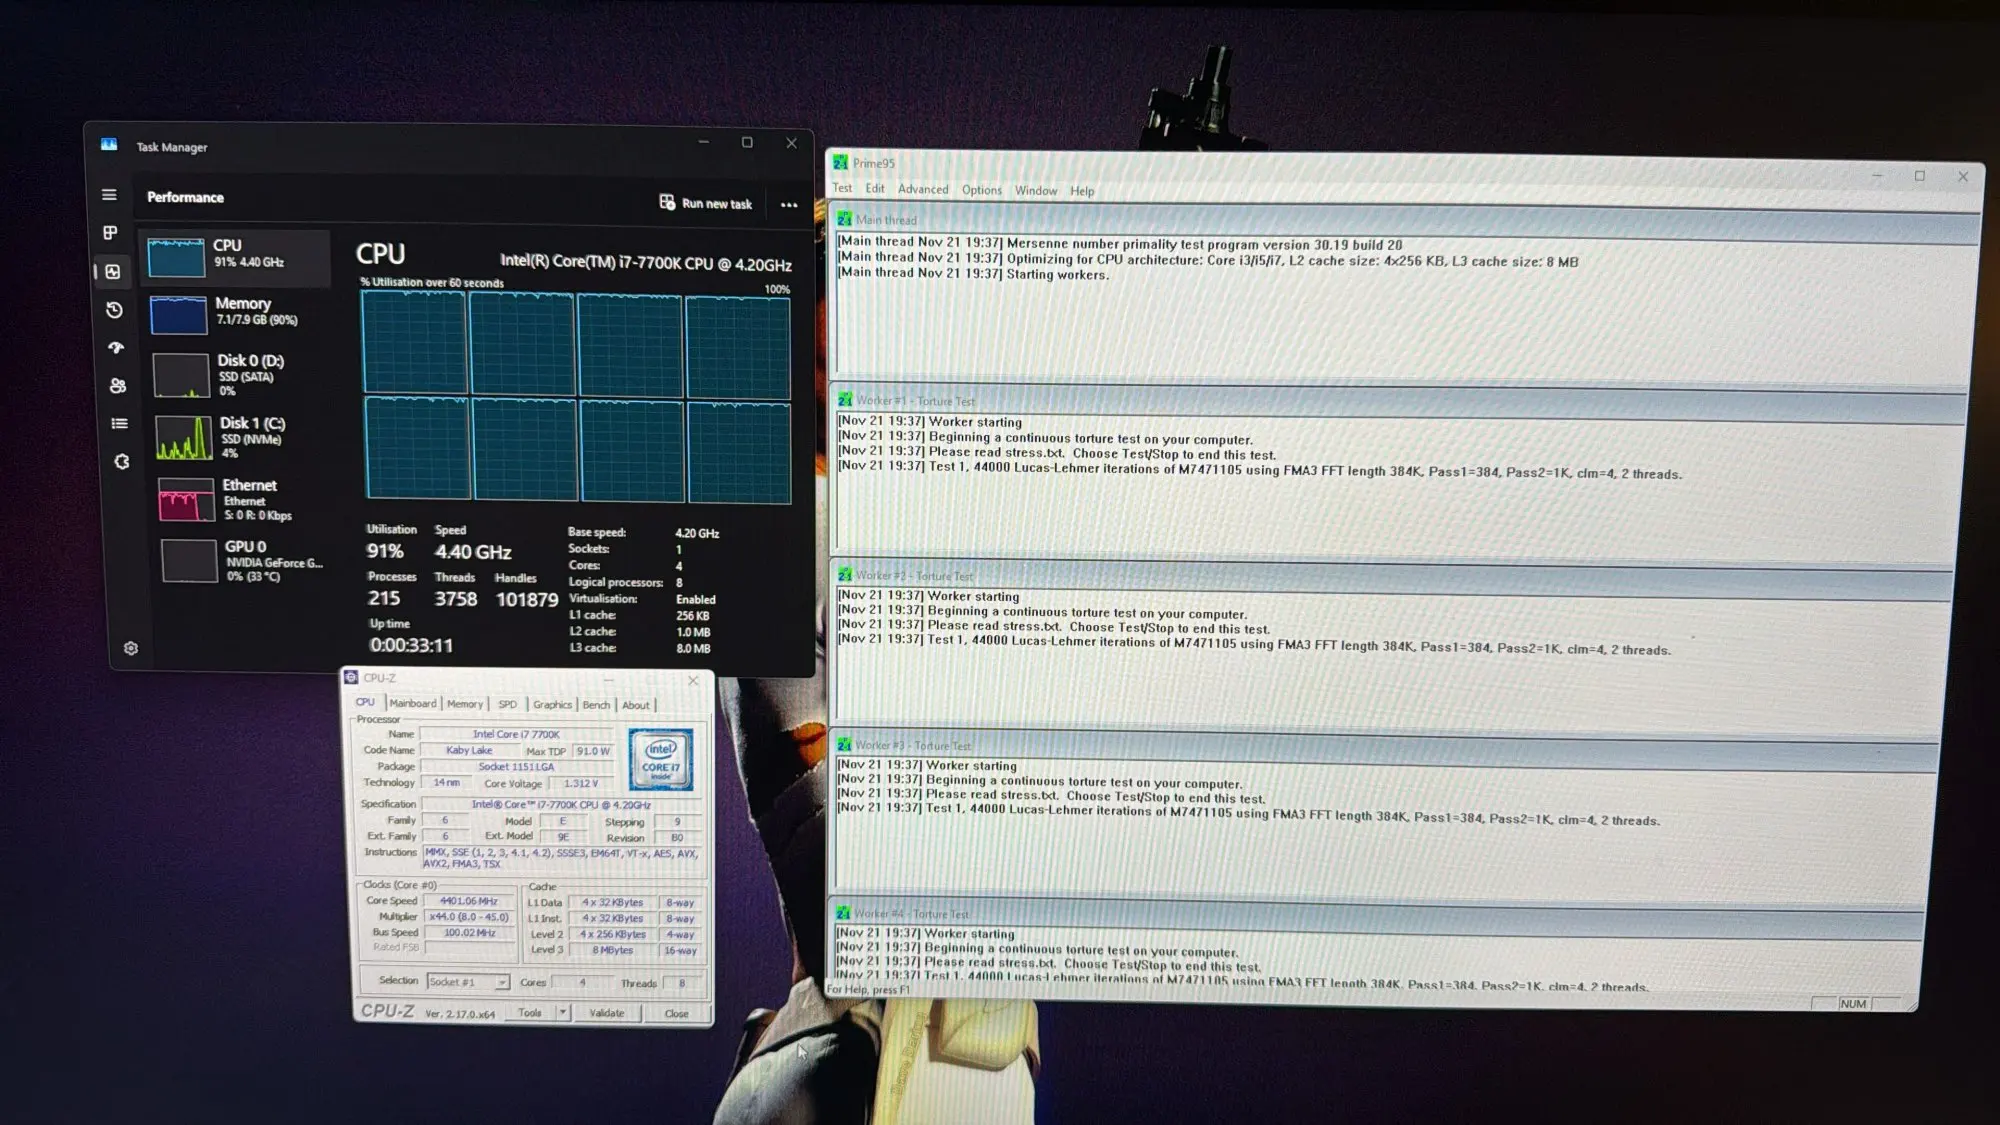2000x1125 pixels.
Task: Open Task Manager settings gear
Action: tap(131, 648)
